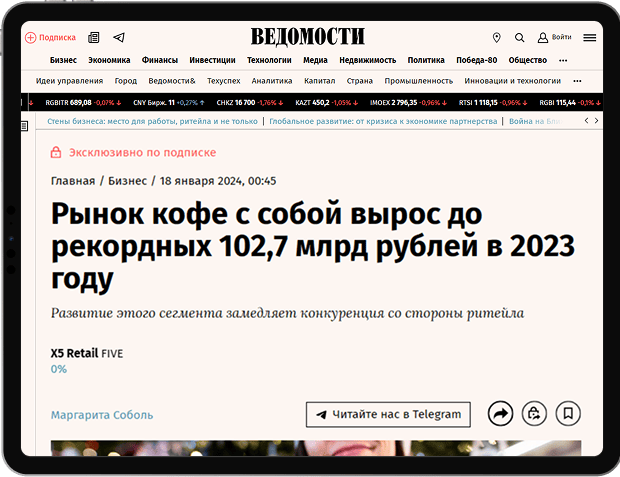Click the Подписка text link
This screenshot has height=477, width=620.
(x=57, y=38)
